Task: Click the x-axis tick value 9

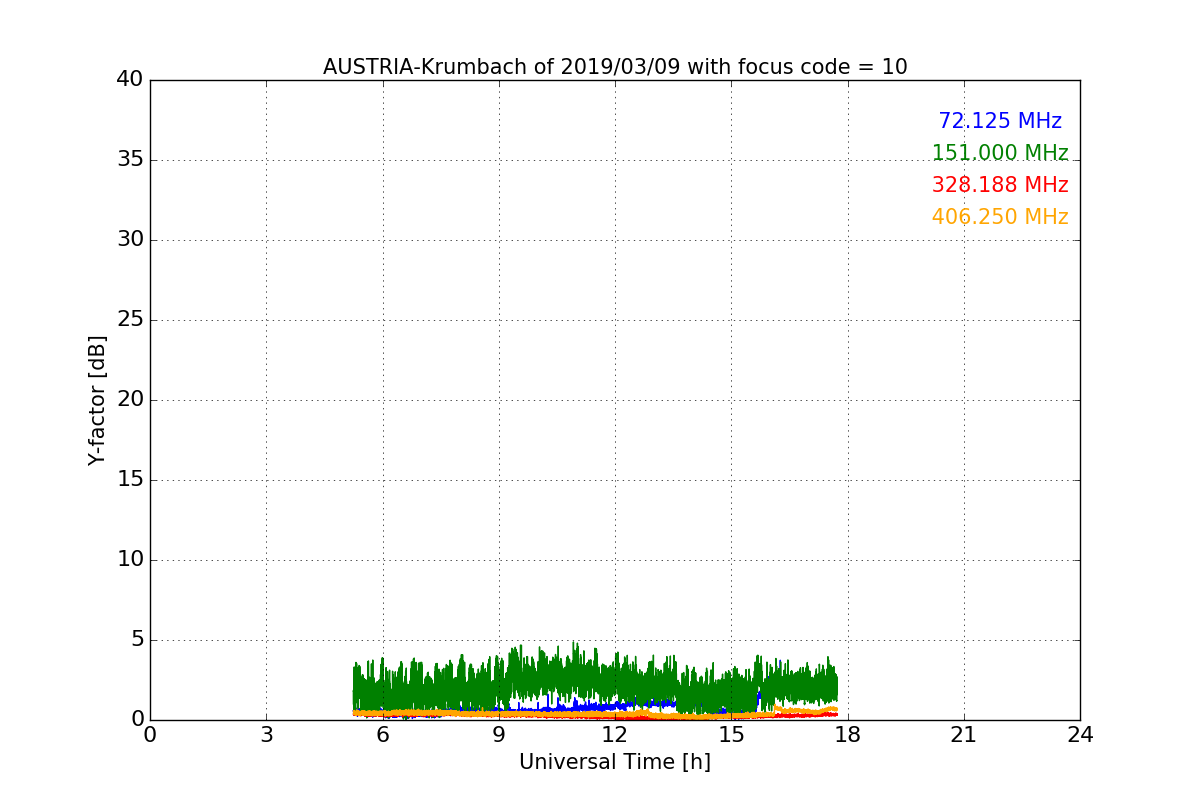Action: [499, 735]
